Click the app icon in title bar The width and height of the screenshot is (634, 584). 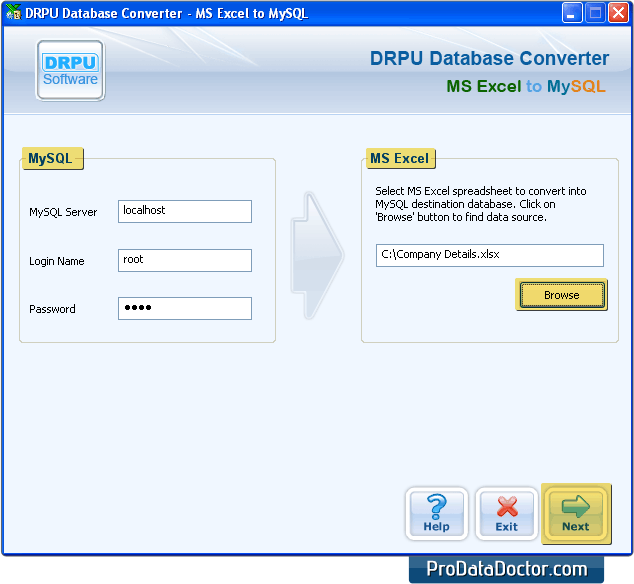[x=13, y=13]
